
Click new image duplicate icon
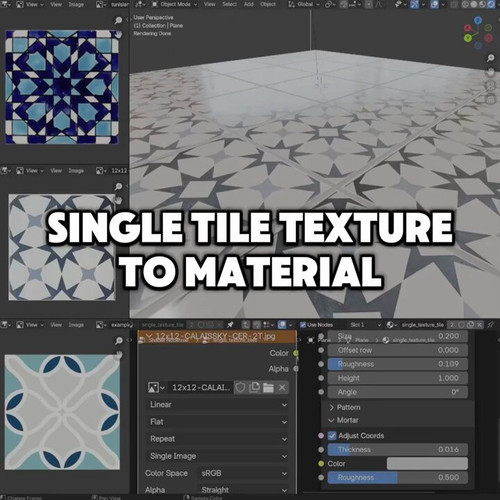click(255, 387)
